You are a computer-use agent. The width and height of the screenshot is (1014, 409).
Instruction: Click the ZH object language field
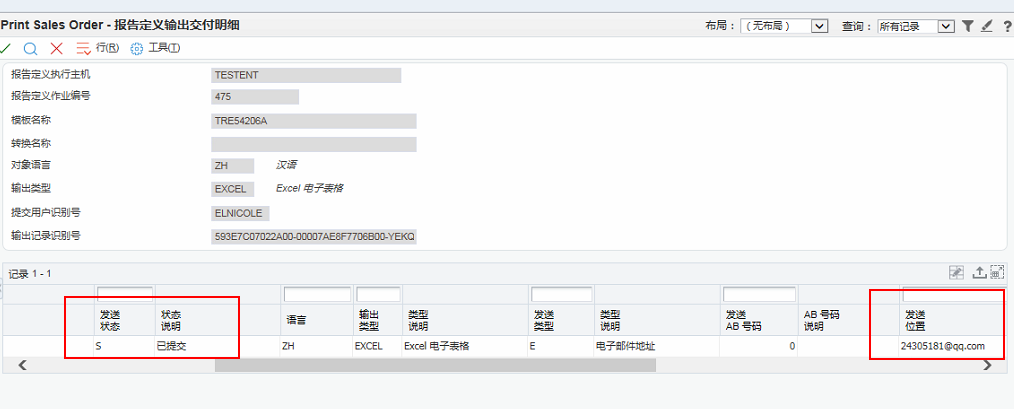click(x=233, y=166)
